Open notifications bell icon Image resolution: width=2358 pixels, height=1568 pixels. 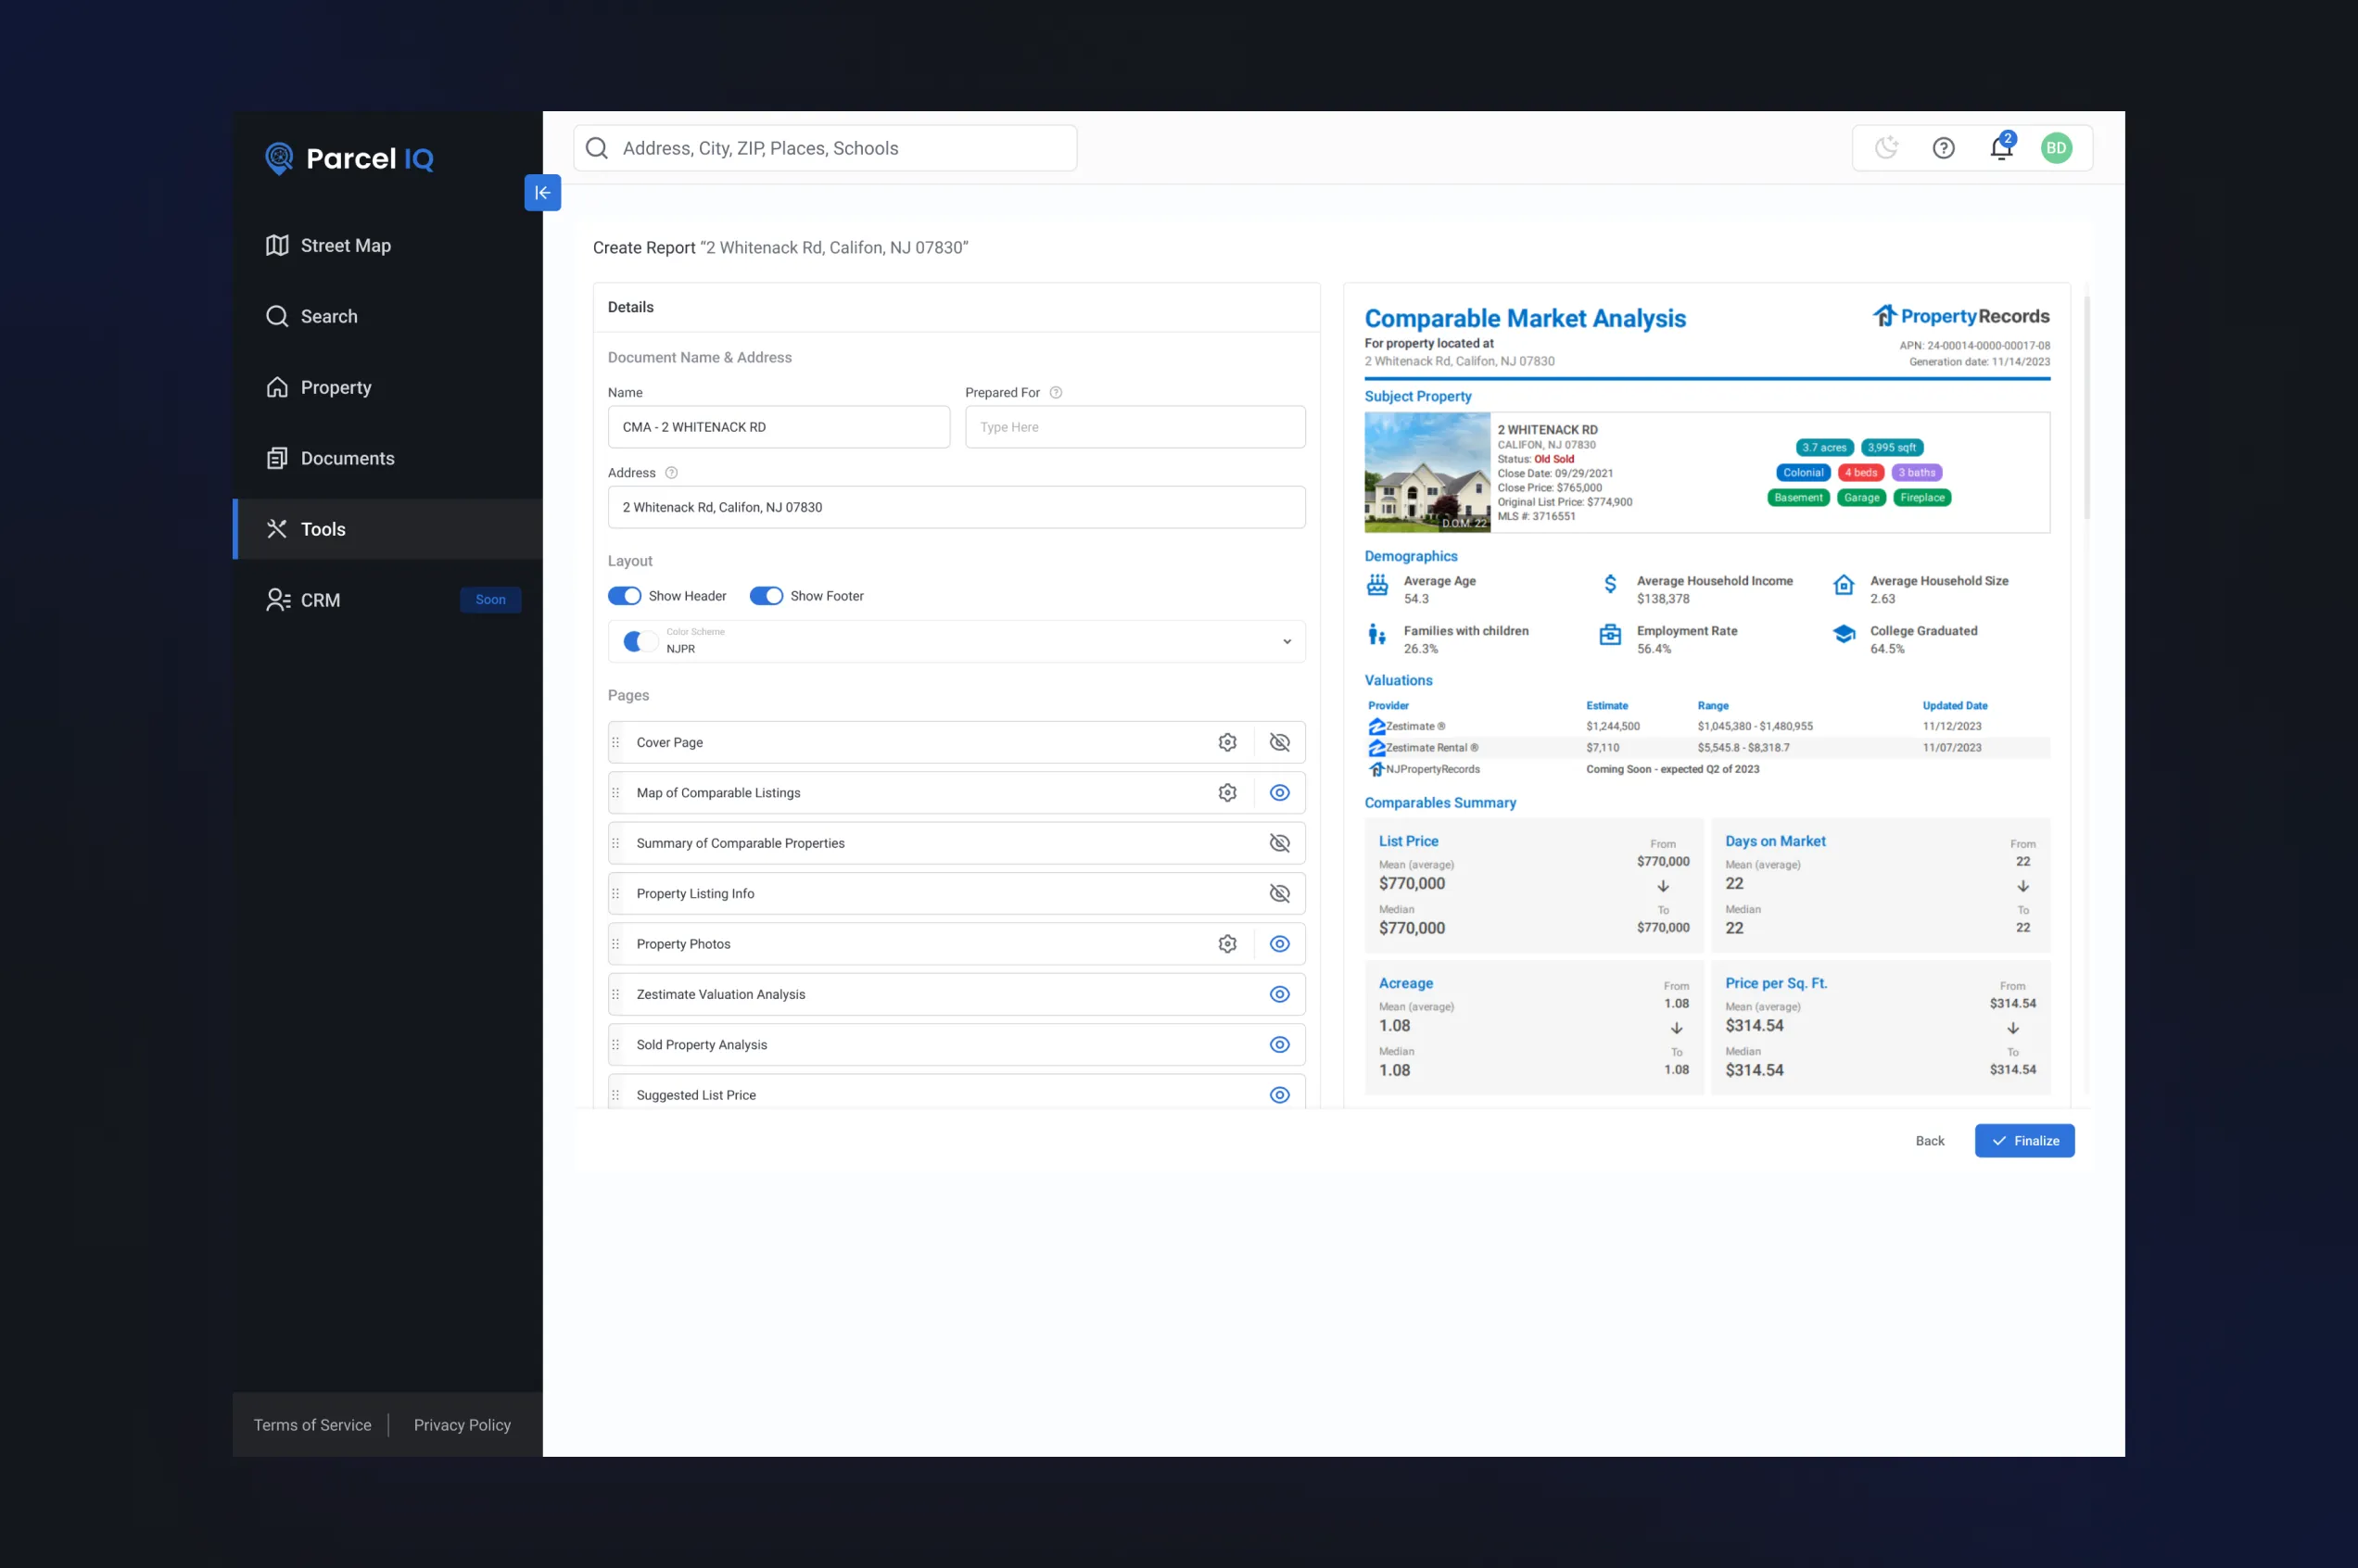2000,148
